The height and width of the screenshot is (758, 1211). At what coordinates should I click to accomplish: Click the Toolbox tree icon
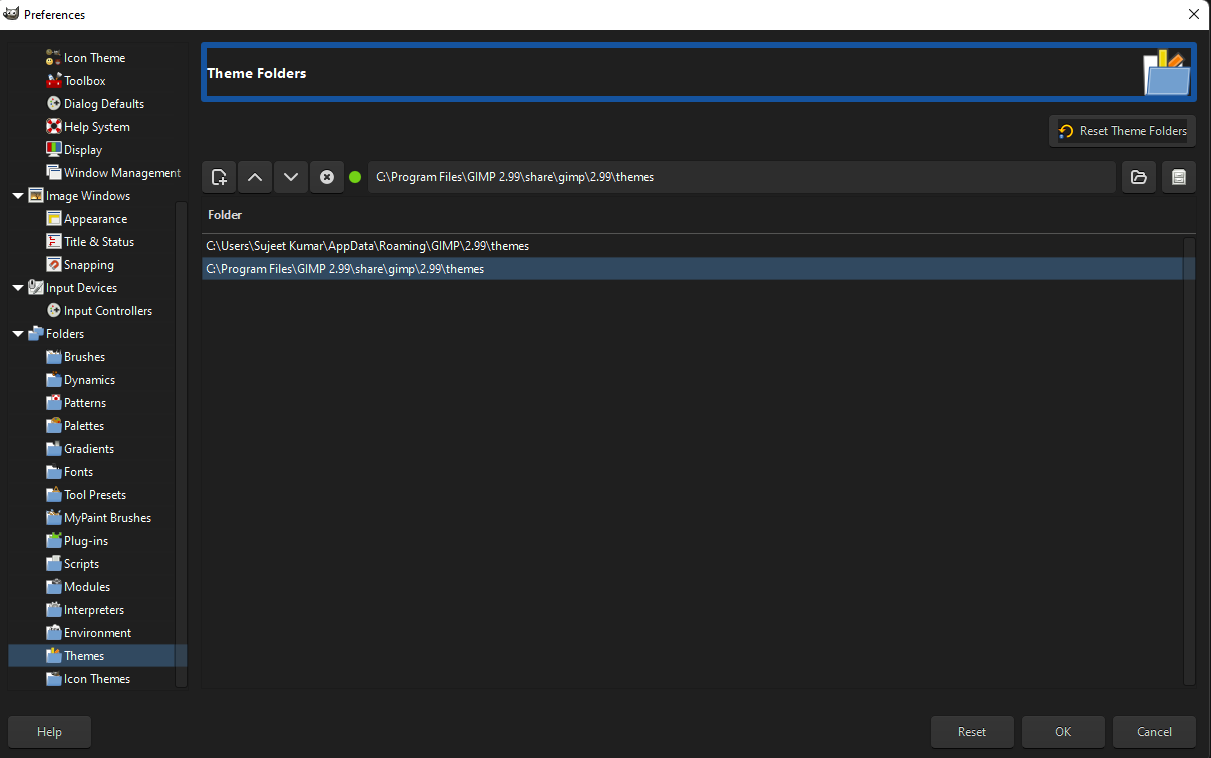click(54, 81)
